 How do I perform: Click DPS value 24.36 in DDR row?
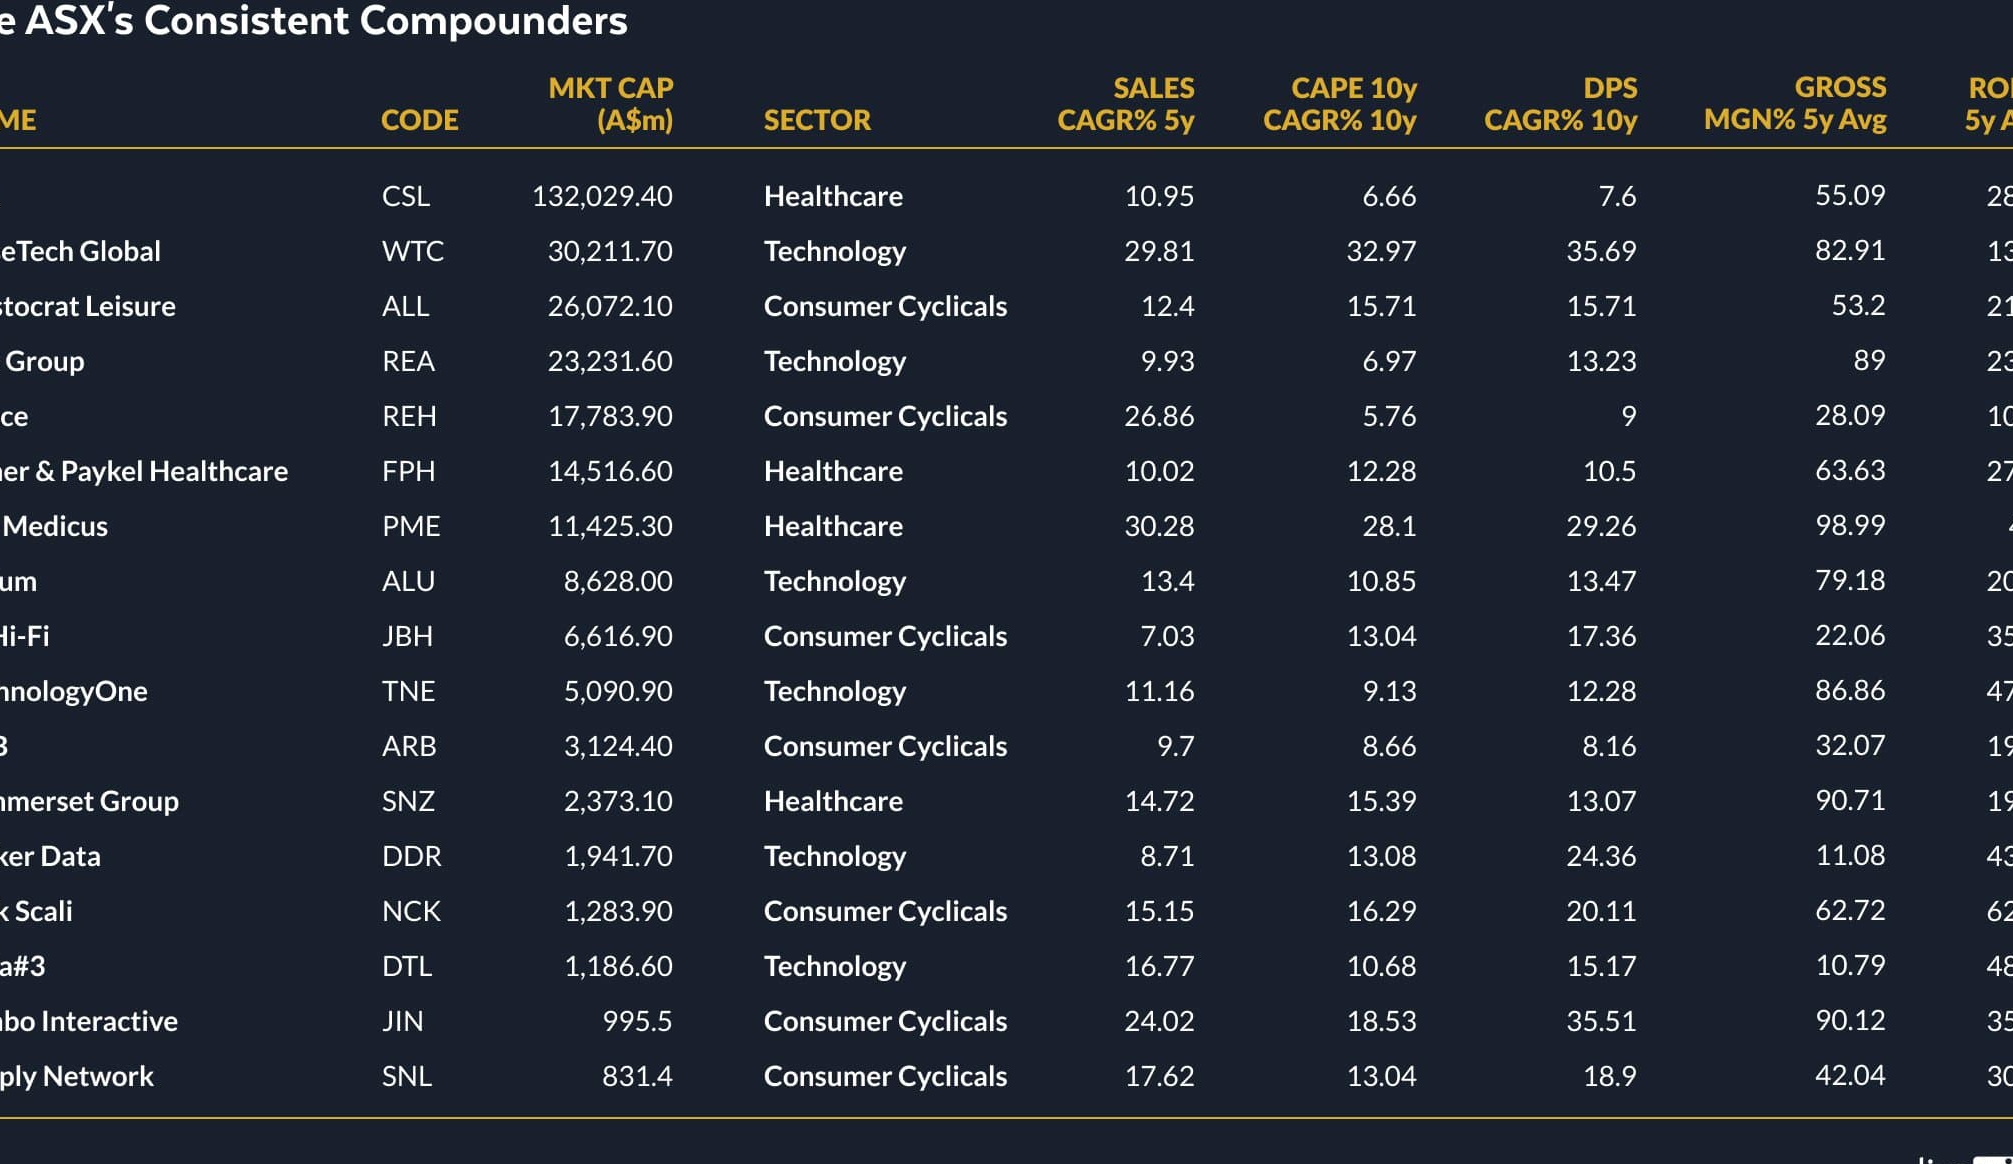click(1601, 856)
